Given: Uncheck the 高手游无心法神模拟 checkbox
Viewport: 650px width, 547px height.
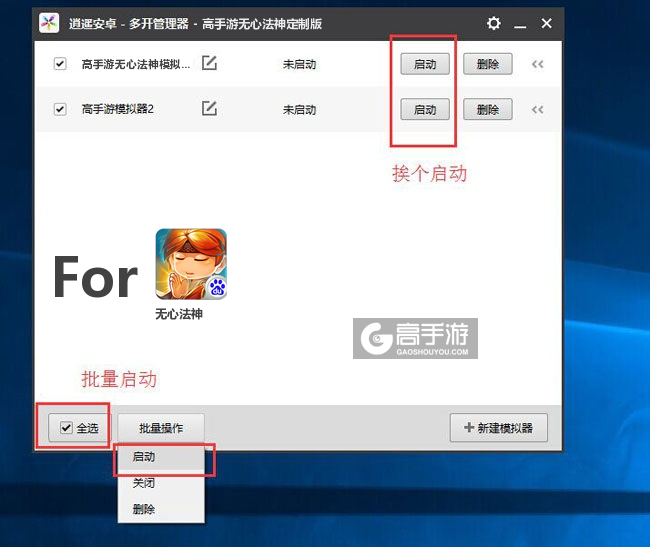Looking at the screenshot, I should click(x=60, y=64).
